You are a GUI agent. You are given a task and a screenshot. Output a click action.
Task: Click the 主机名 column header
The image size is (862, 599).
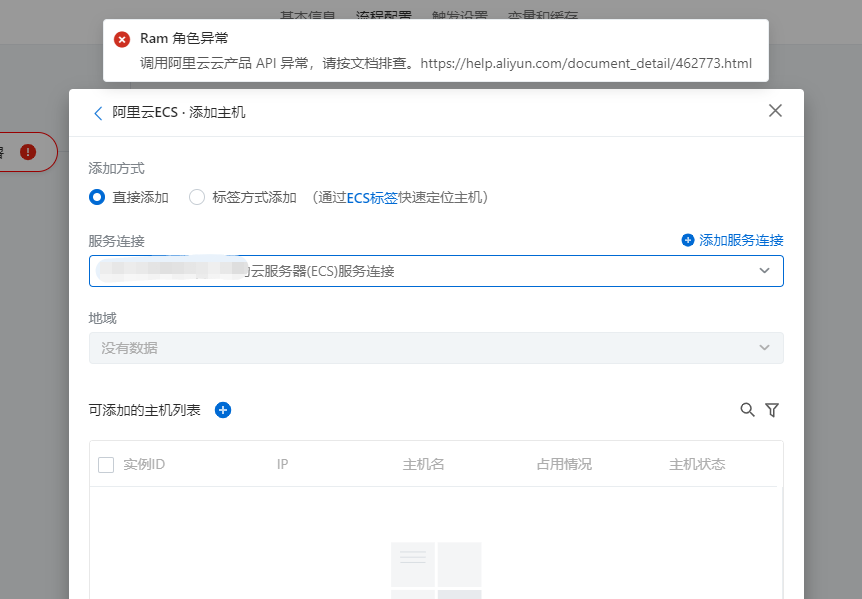coord(423,464)
